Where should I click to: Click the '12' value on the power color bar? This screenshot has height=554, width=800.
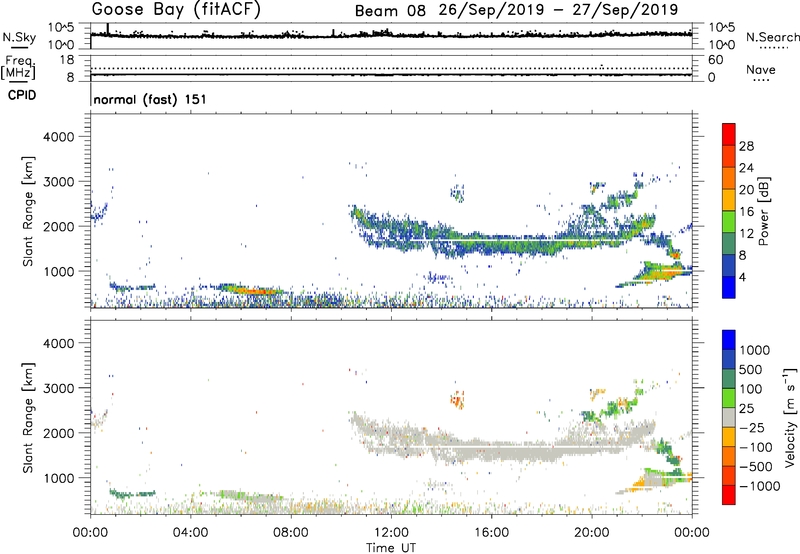point(746,234)
